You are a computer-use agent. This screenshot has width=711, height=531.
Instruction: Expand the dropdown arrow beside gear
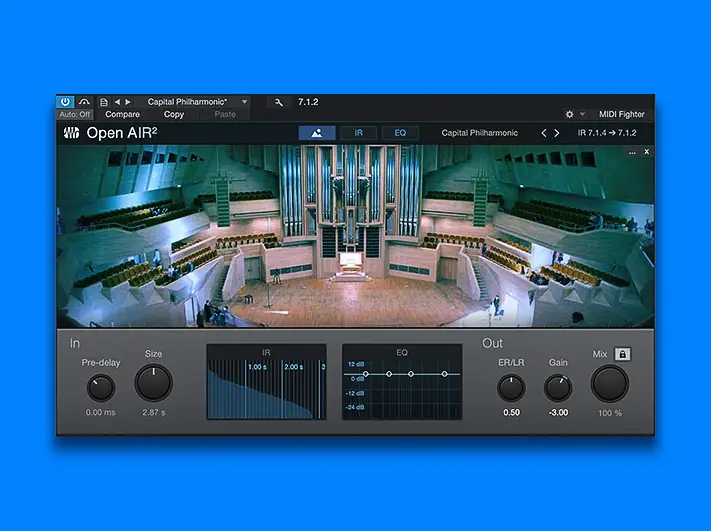tap(583, 114)
